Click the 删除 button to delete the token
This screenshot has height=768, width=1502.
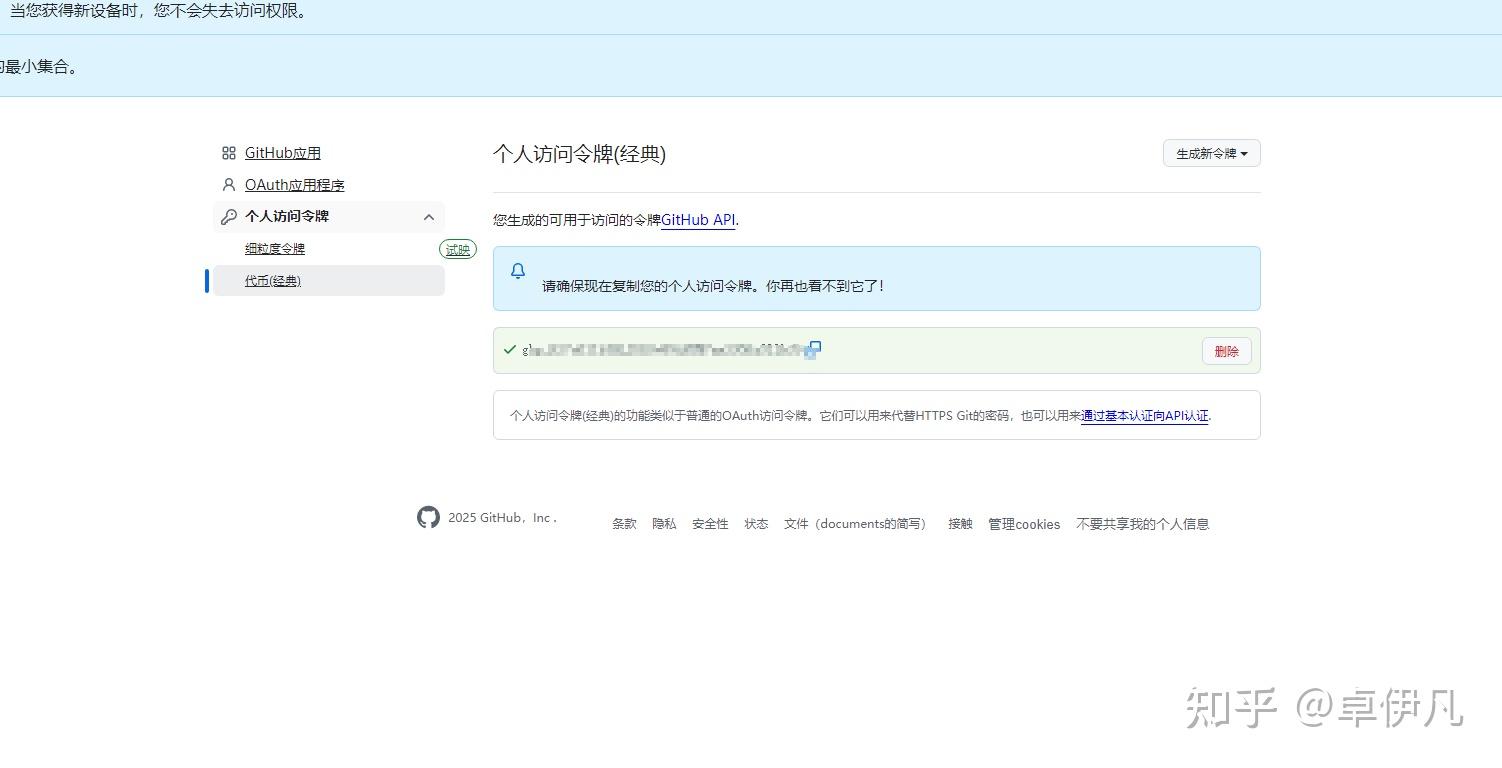click(1226, 351)
